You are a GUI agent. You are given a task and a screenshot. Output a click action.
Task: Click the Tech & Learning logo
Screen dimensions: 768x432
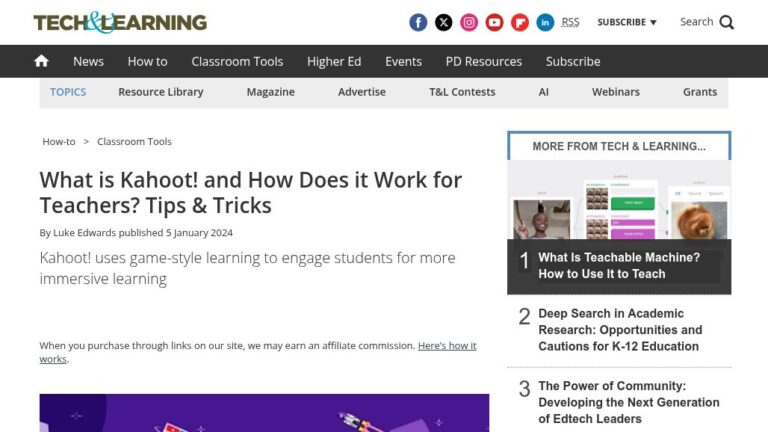pos(120,22)
